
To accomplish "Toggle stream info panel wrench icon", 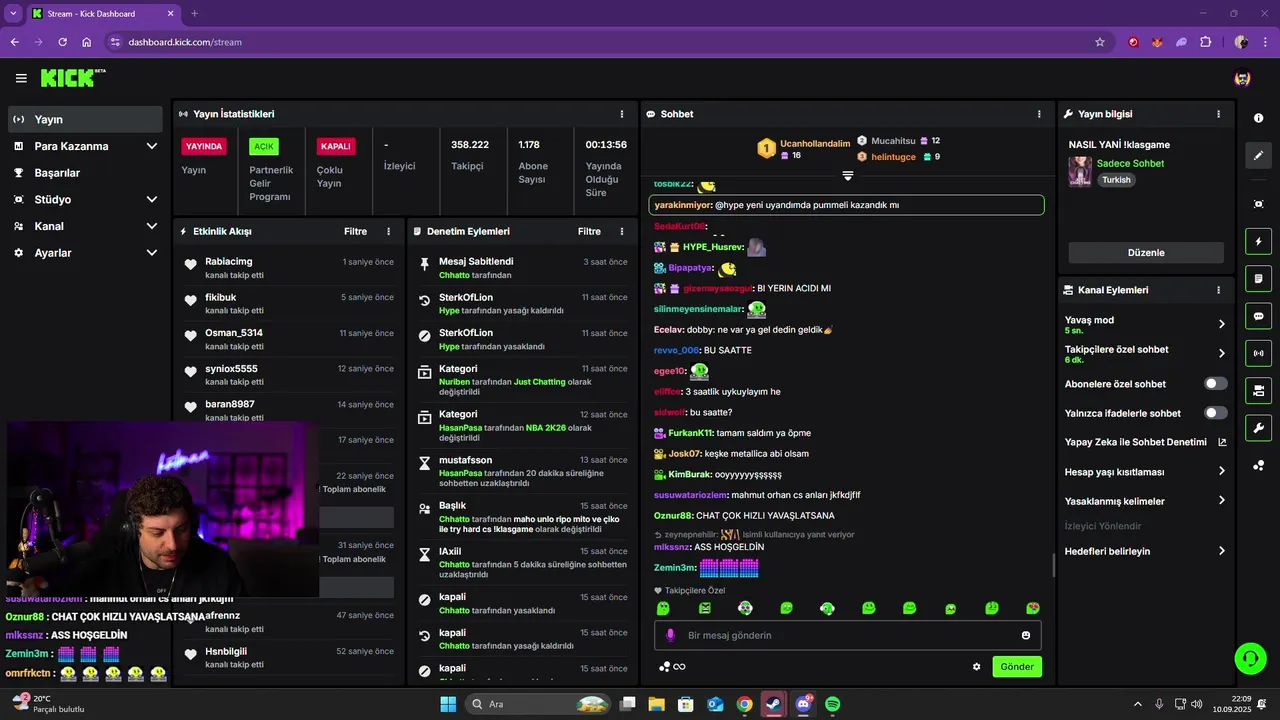I will (1258, 428).
